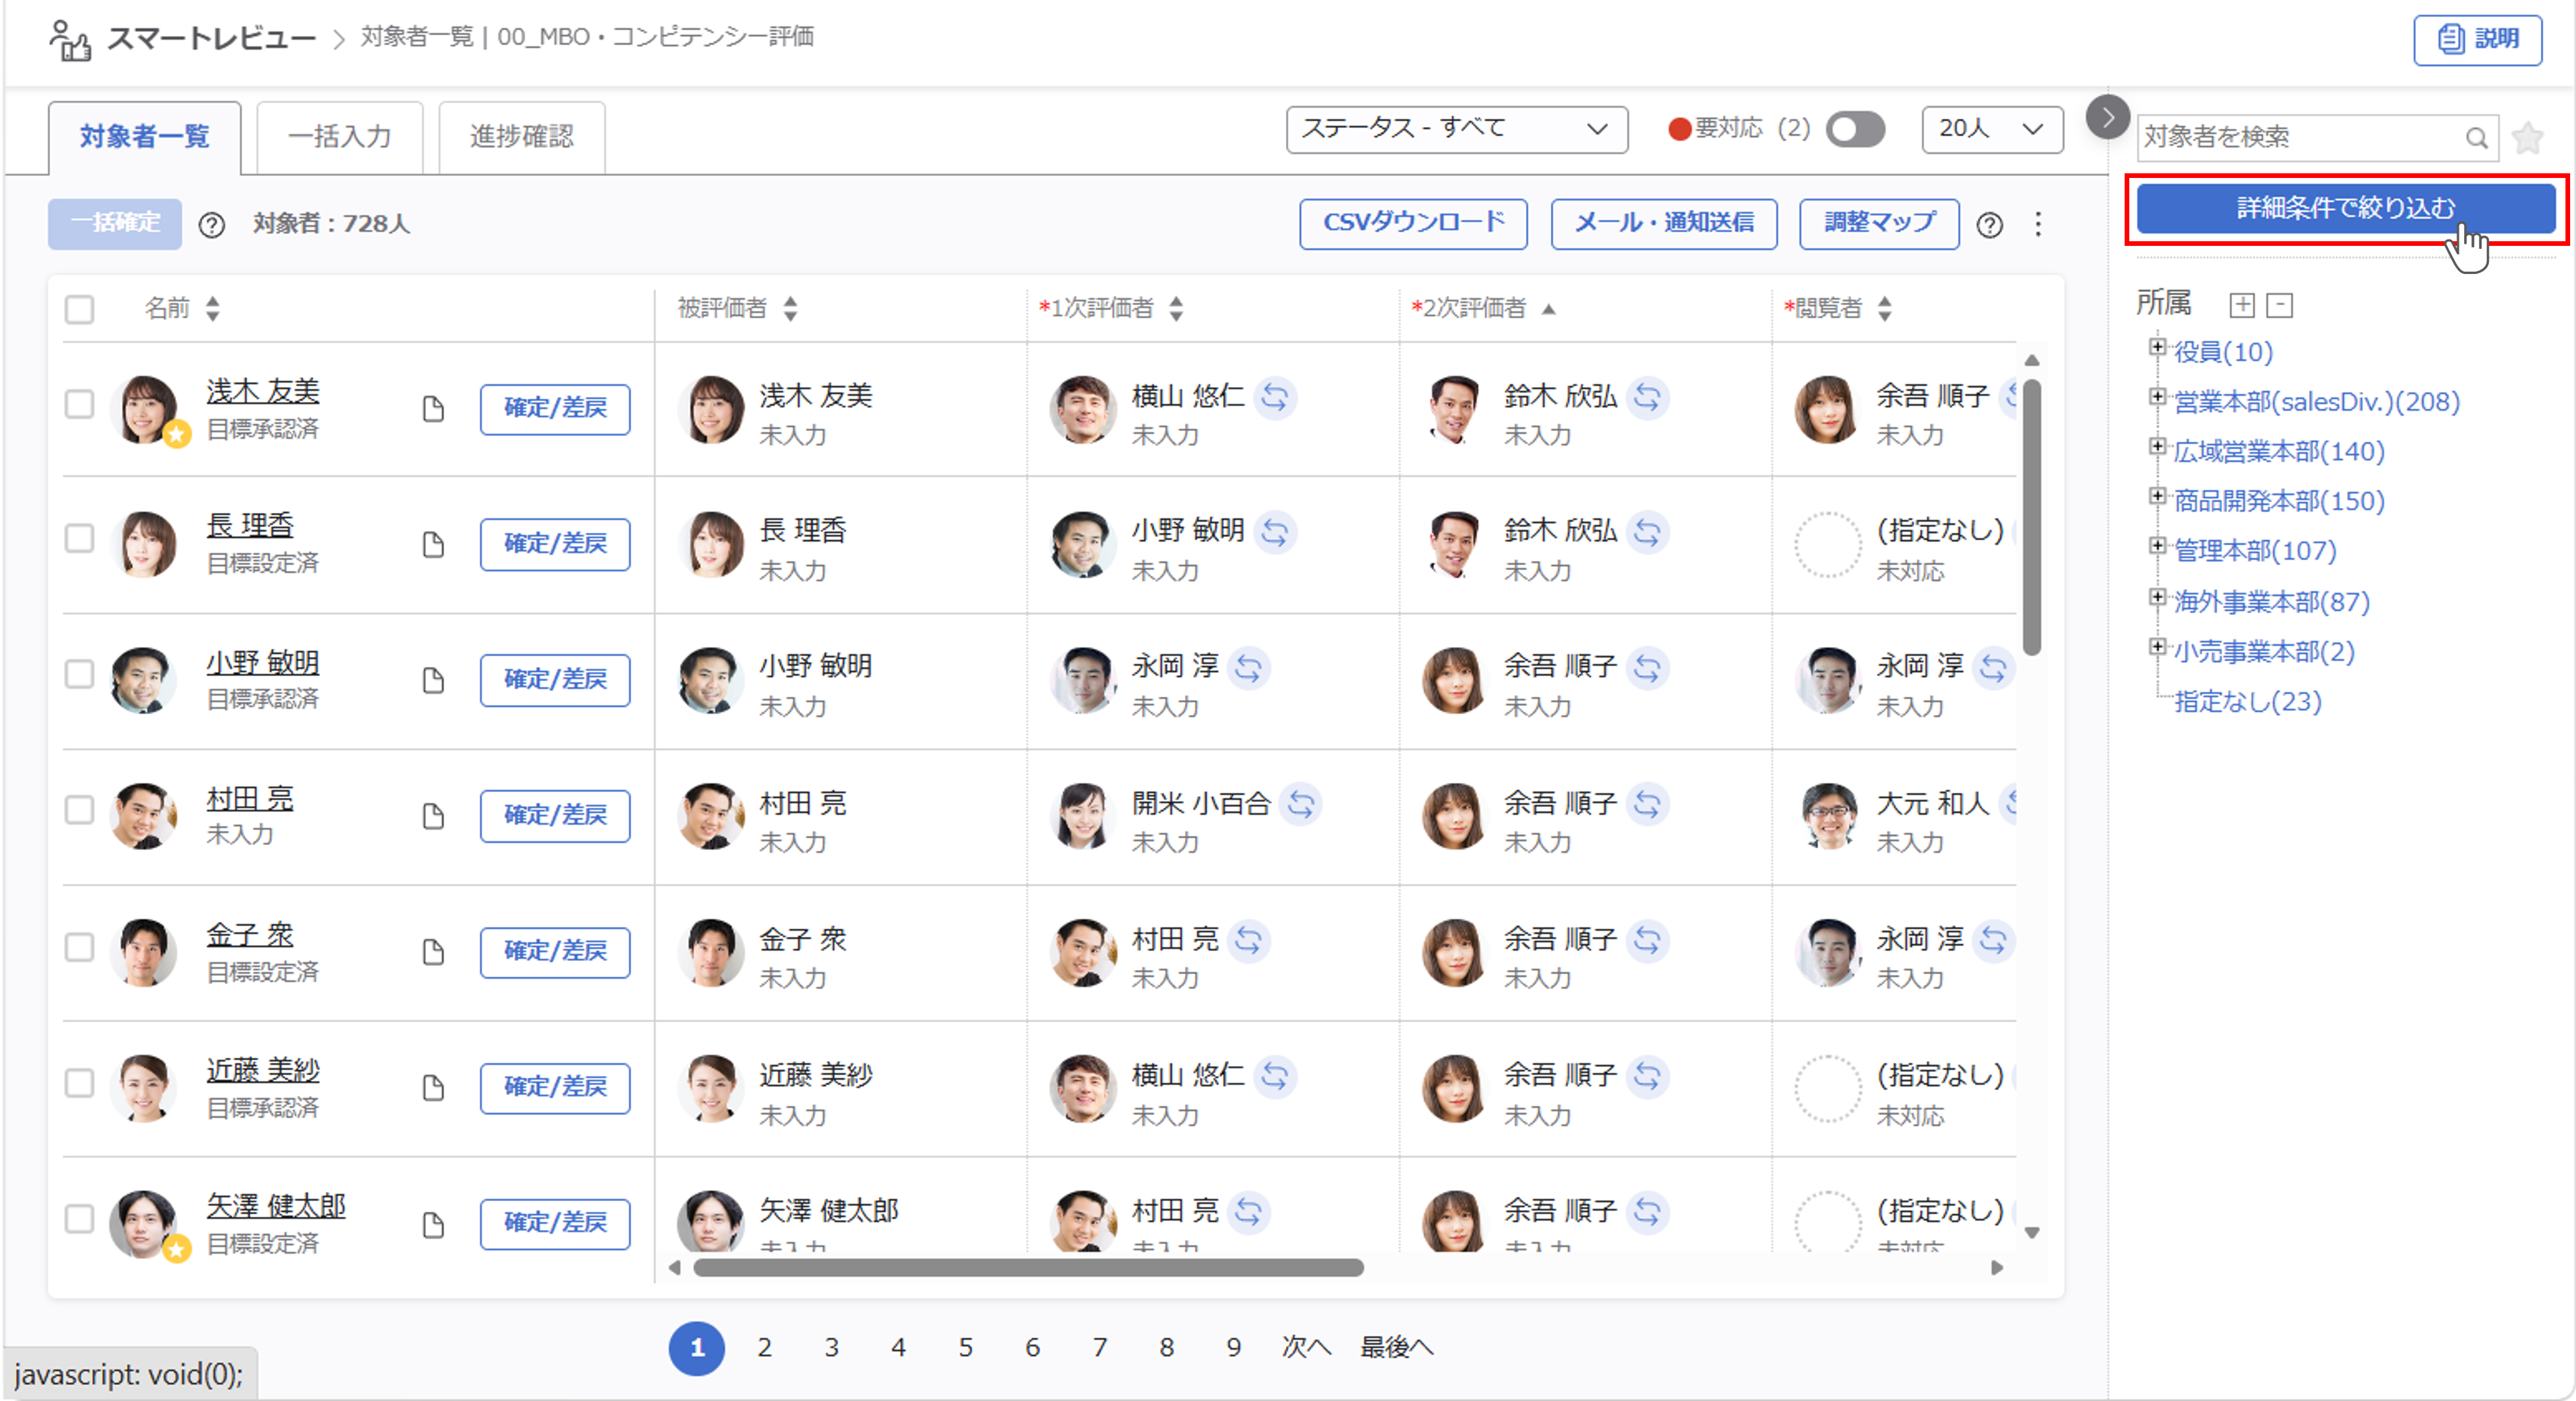Click the table's horizontal scrollbar
Screen dimensions: 2576x1401
pyautogui.click(x=1028, y=1269)
